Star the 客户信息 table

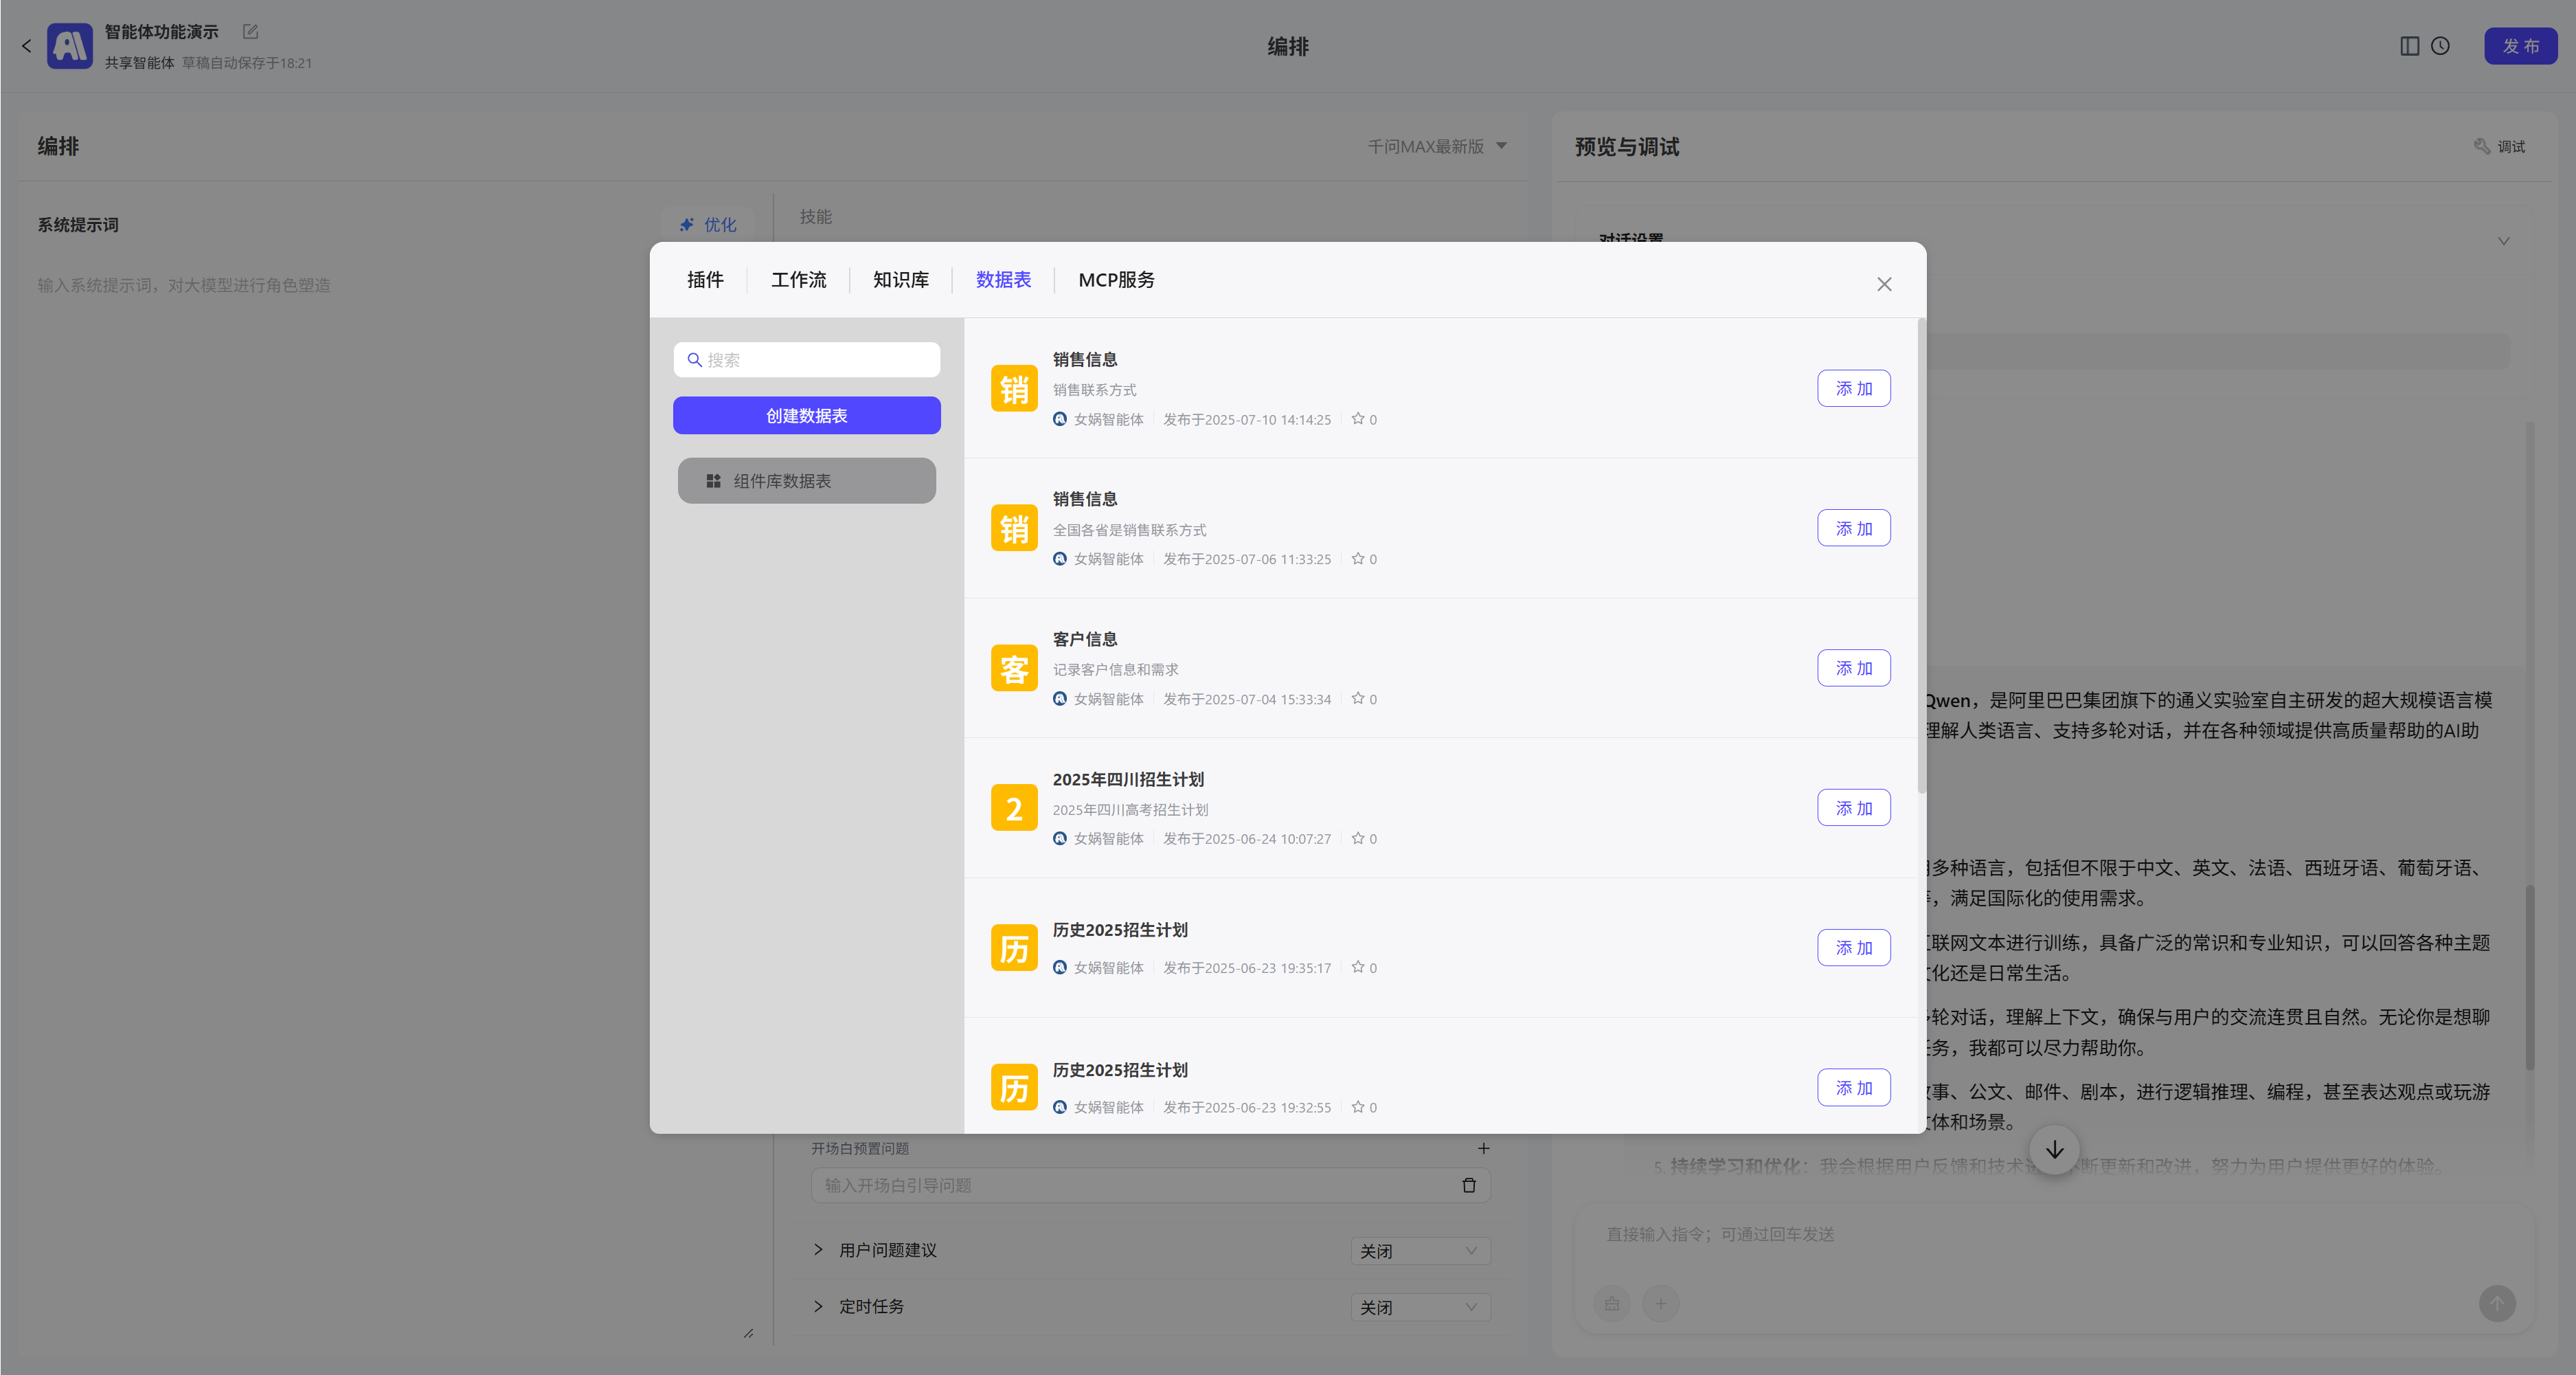[1358, 699]
